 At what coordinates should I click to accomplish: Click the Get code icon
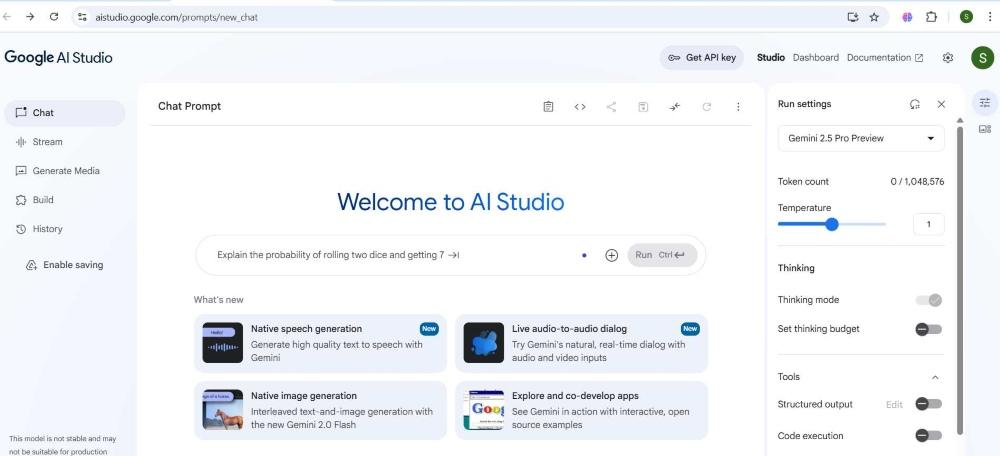click(x=580, y=107)
